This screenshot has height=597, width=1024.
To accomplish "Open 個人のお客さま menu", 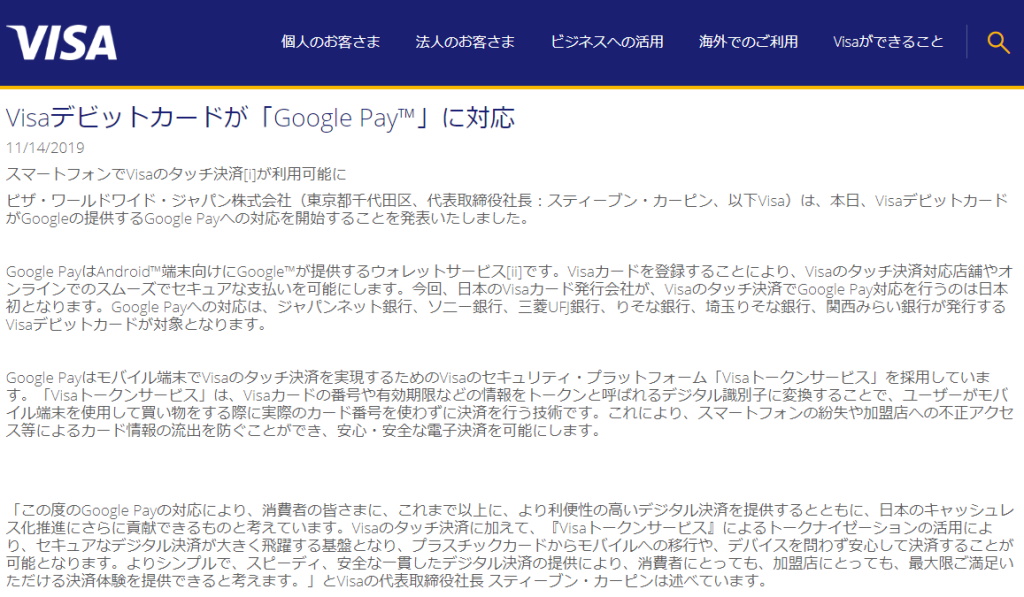I will coord(330,42).
